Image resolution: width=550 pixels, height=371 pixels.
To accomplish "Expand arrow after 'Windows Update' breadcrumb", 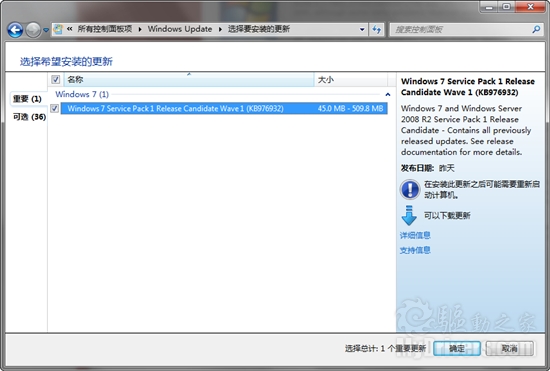I will 220,29.
